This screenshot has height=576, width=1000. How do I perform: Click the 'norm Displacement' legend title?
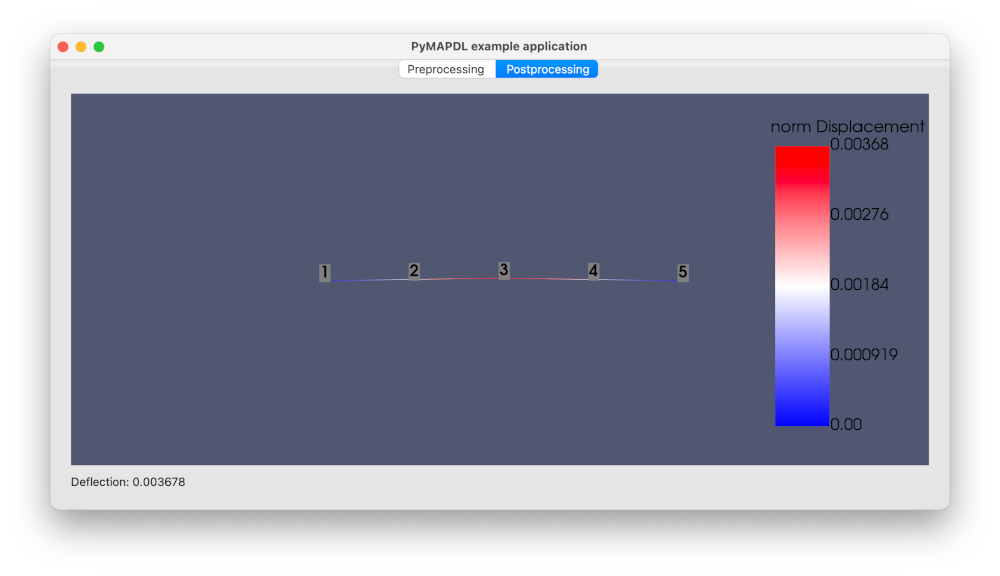click(x=847, y=126)
